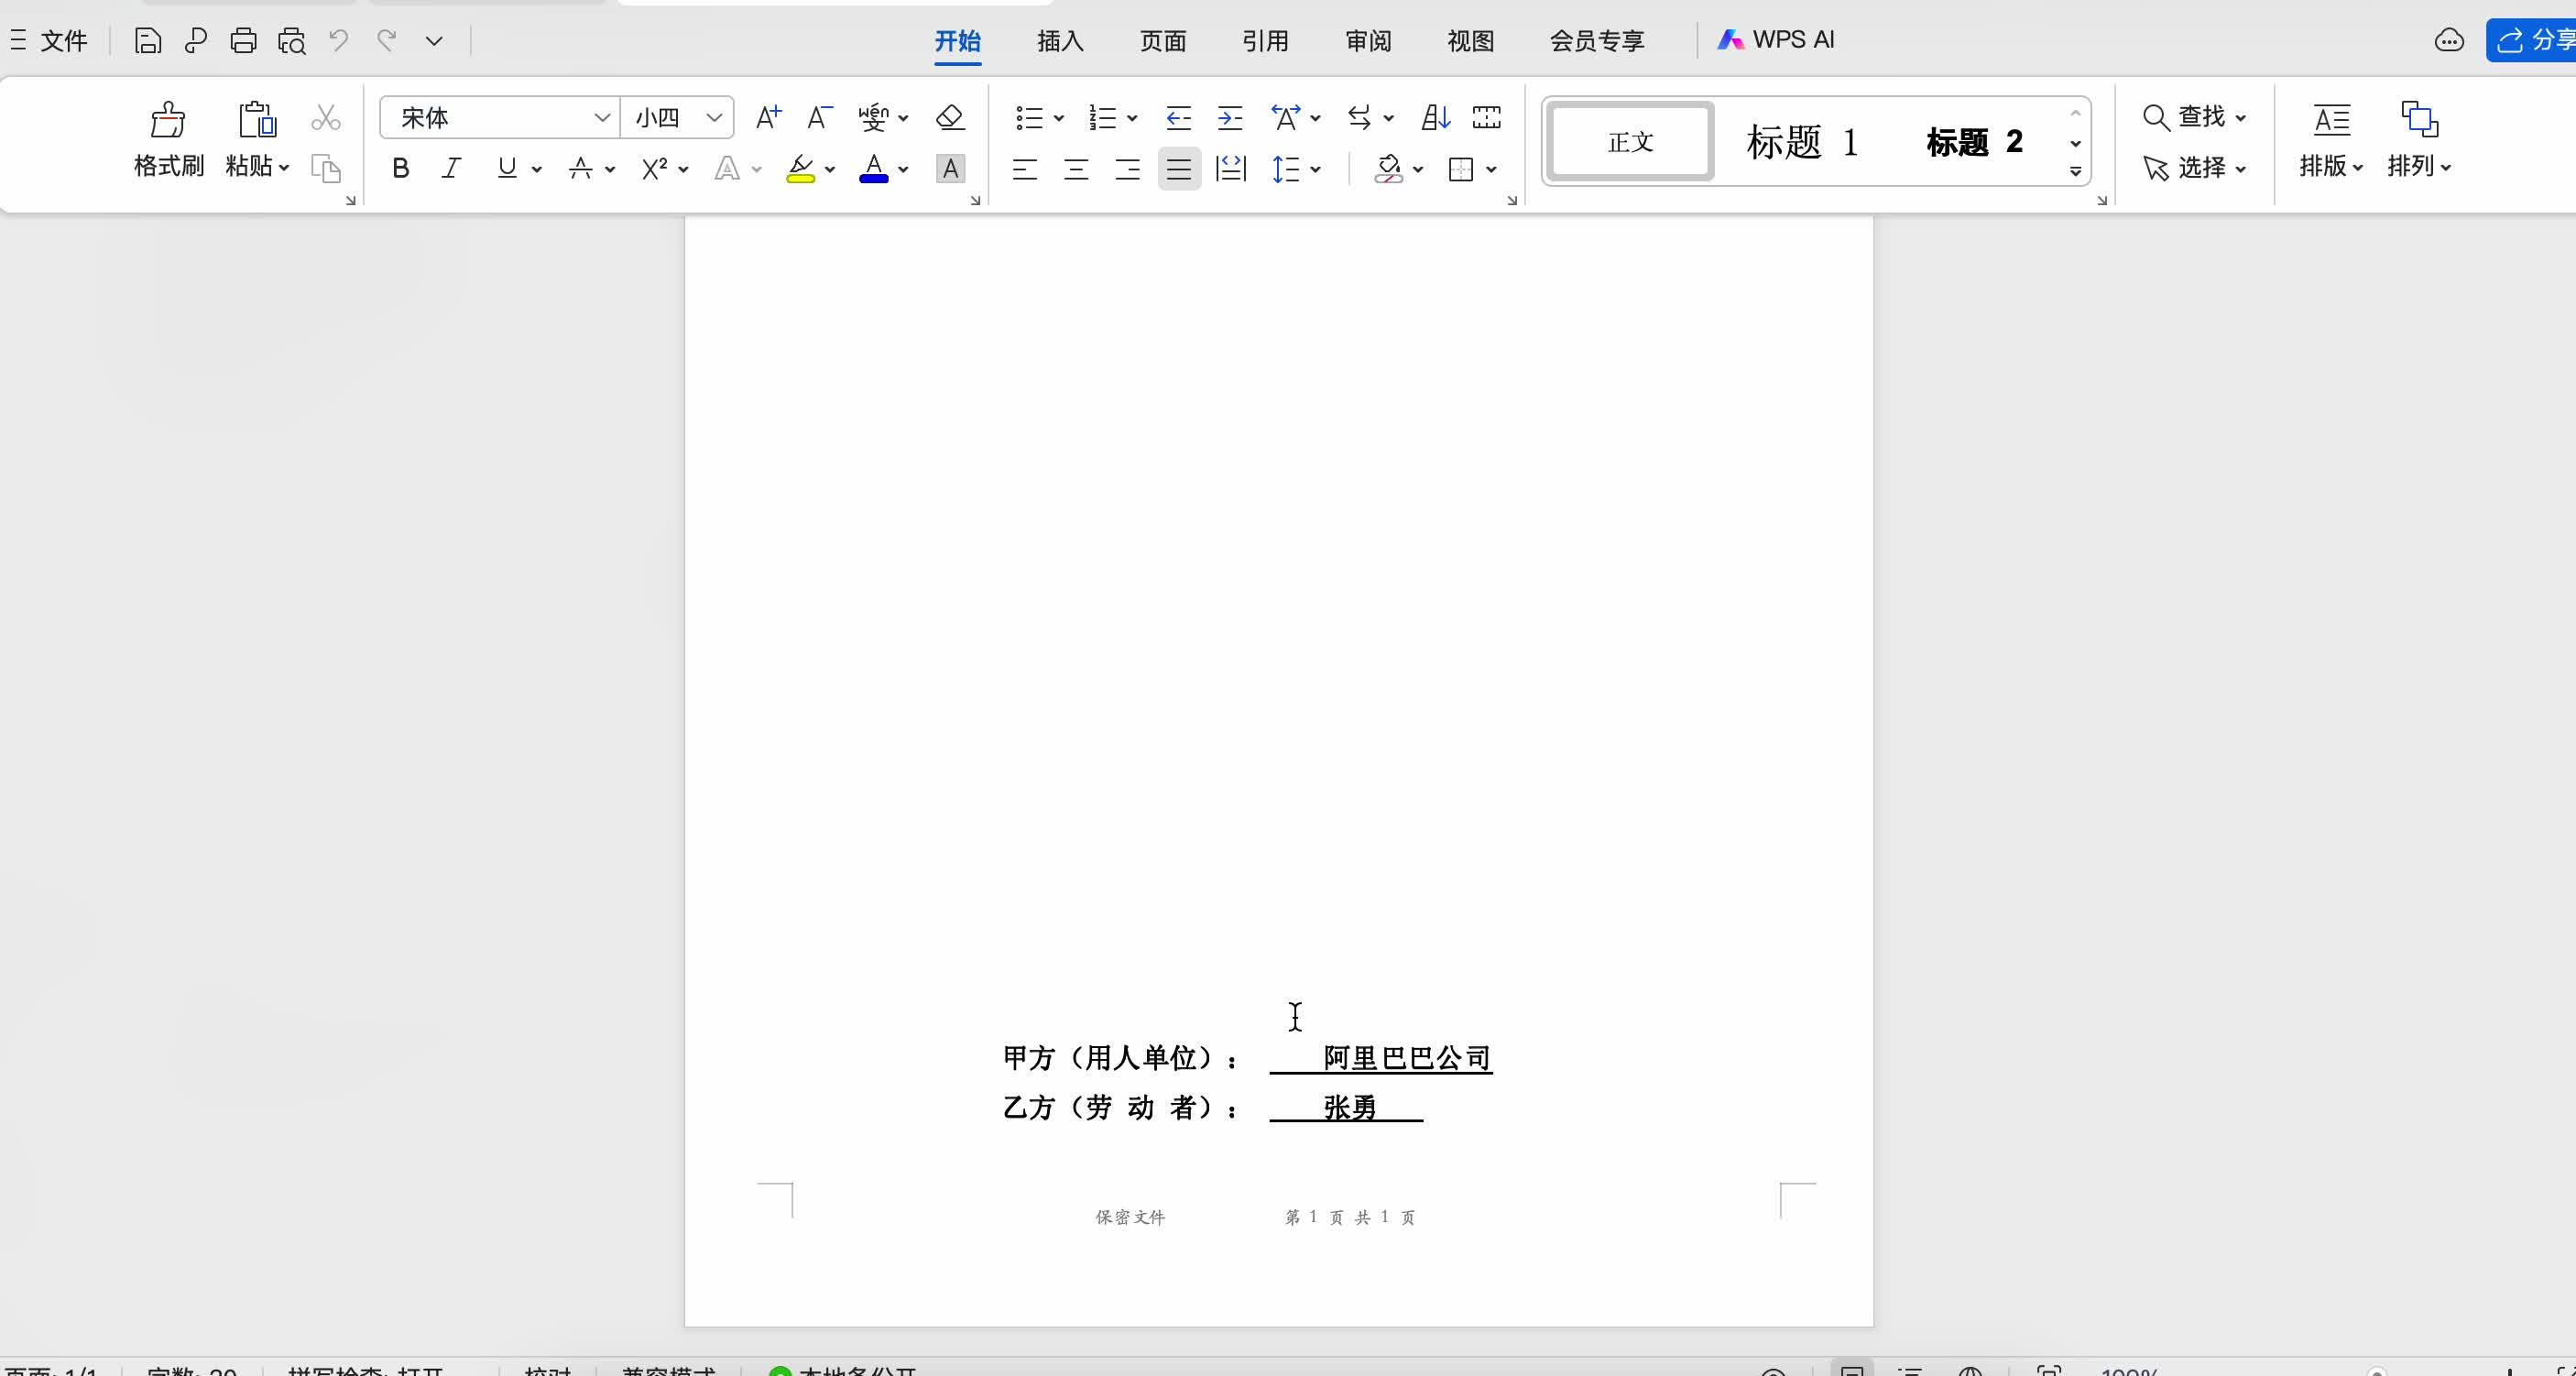Viewport: 2576px width, 1376px height.
Task: Click the undo arrow icon
Action: pyautogui.click(x=339, y=40)
